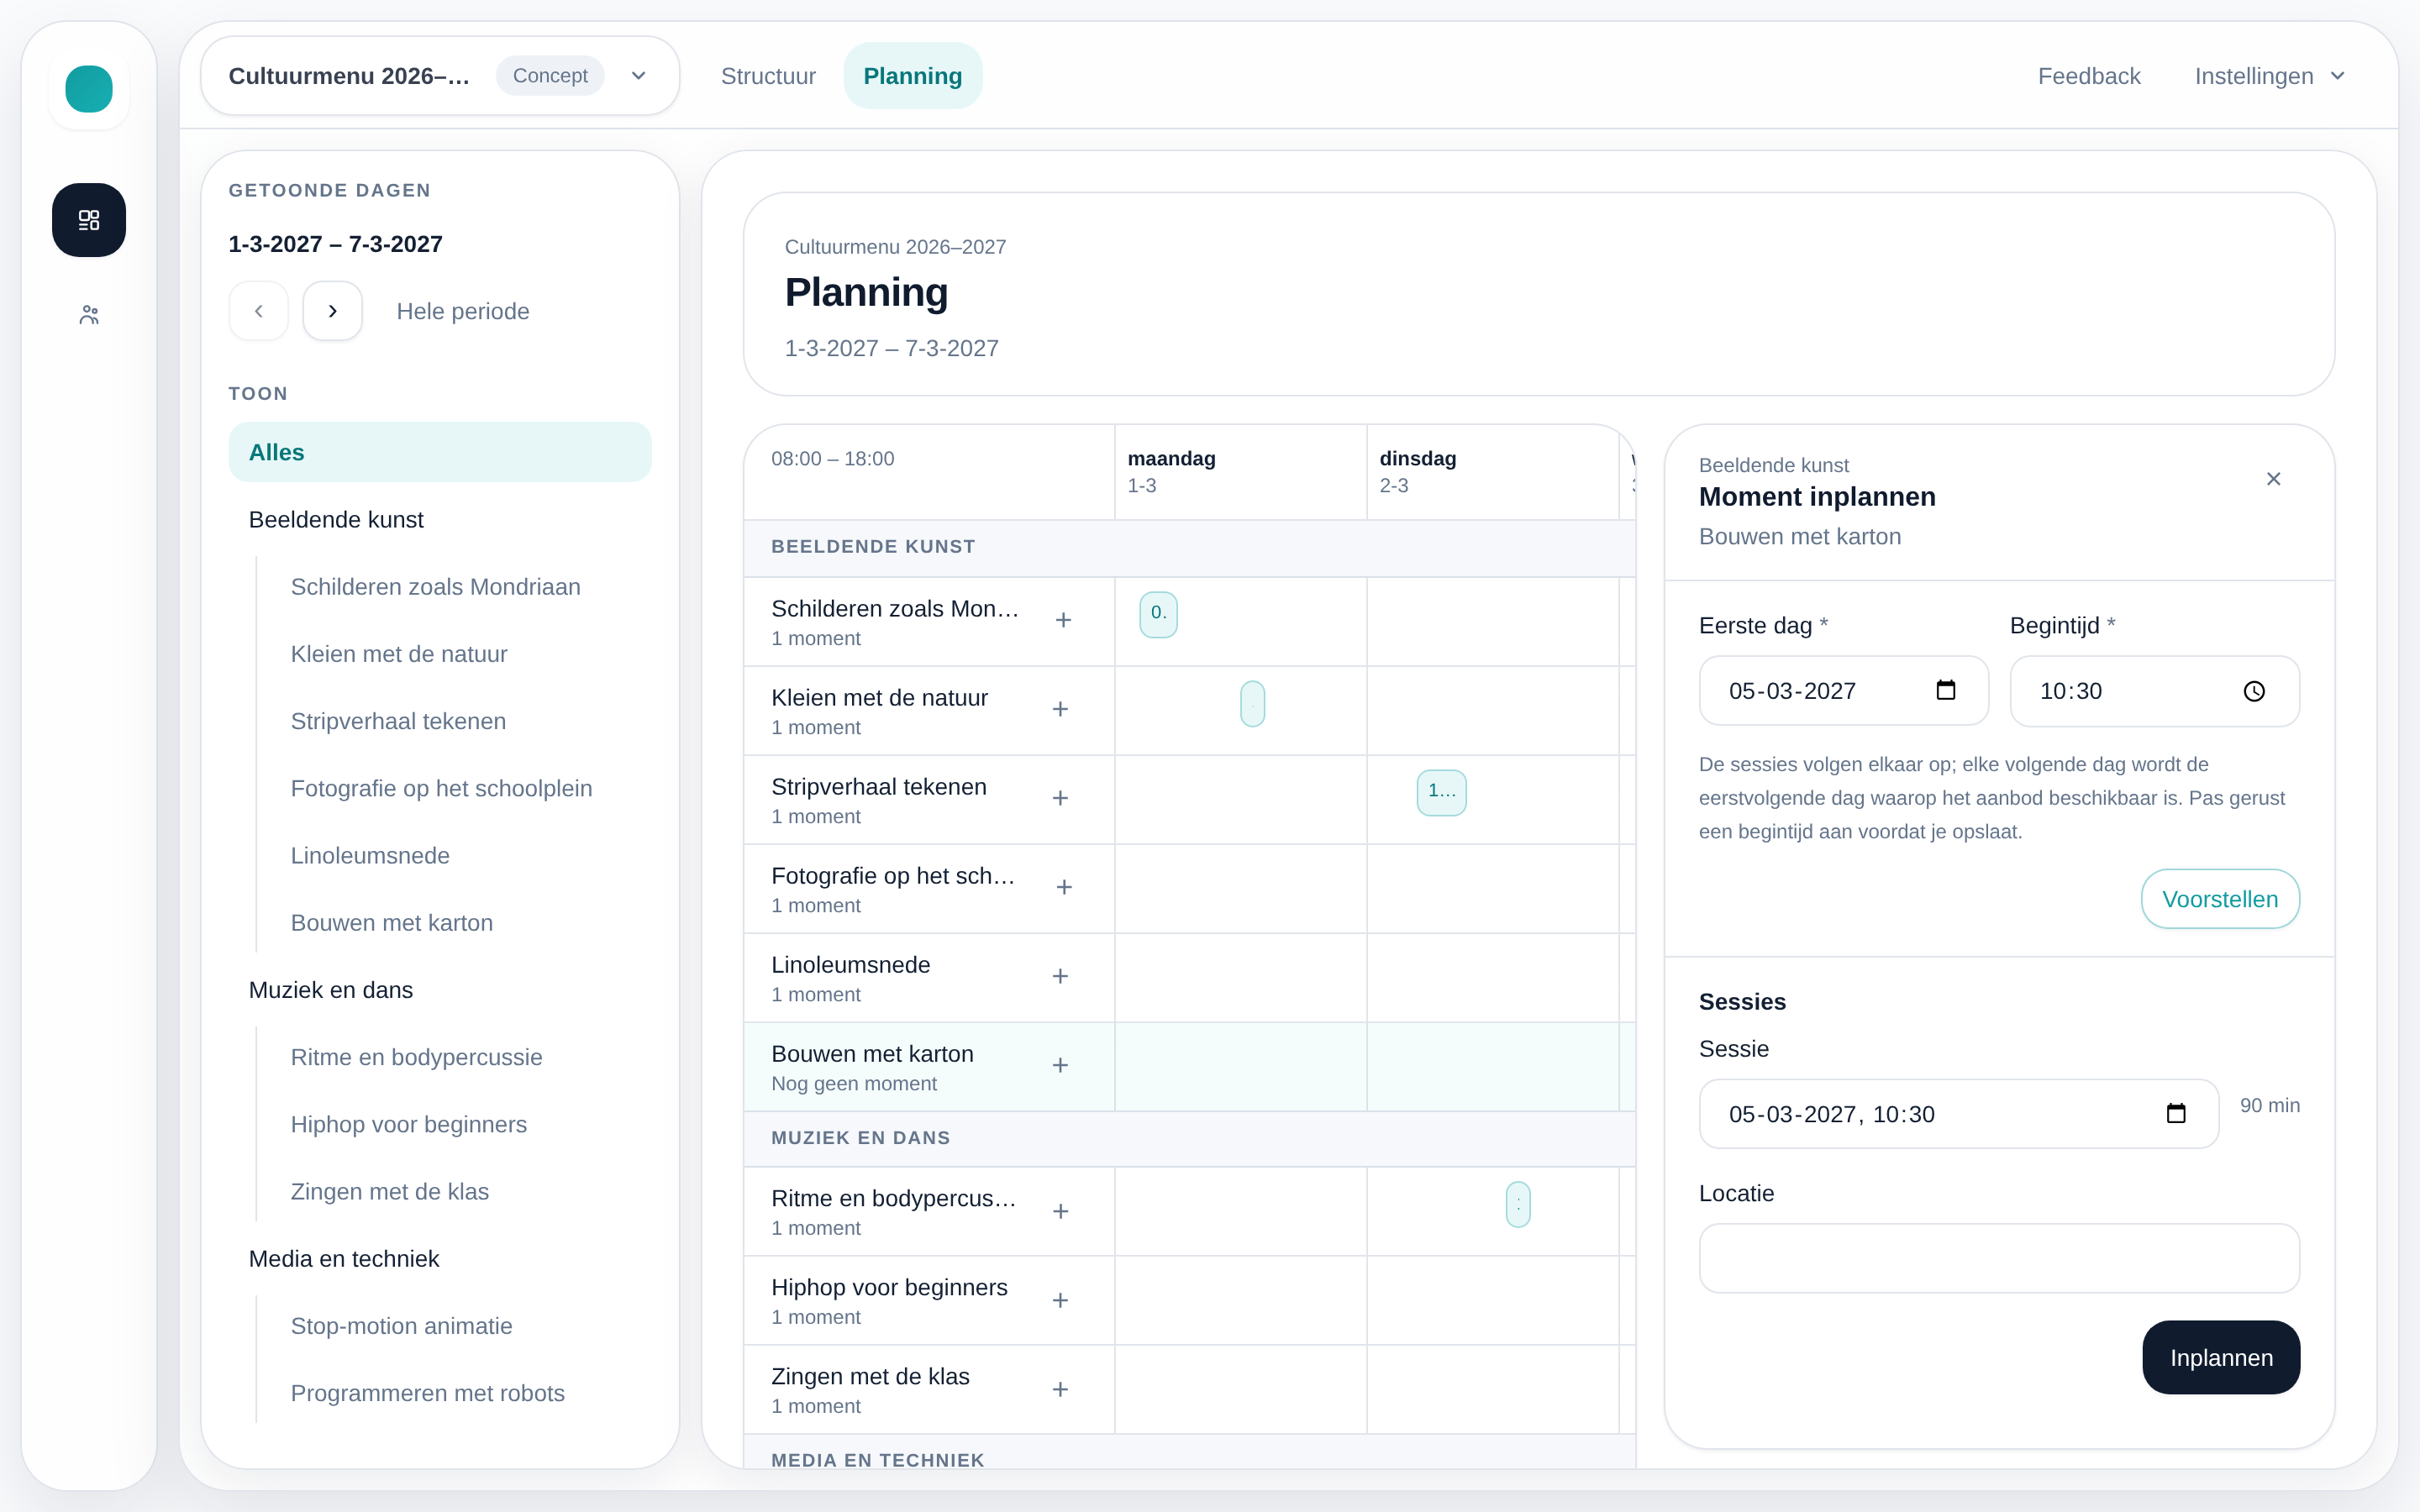Open the moment chip in Ritme en bodypercussie row
Viewport: 2420px width, 1512px height.
tap(1518, 1204)
